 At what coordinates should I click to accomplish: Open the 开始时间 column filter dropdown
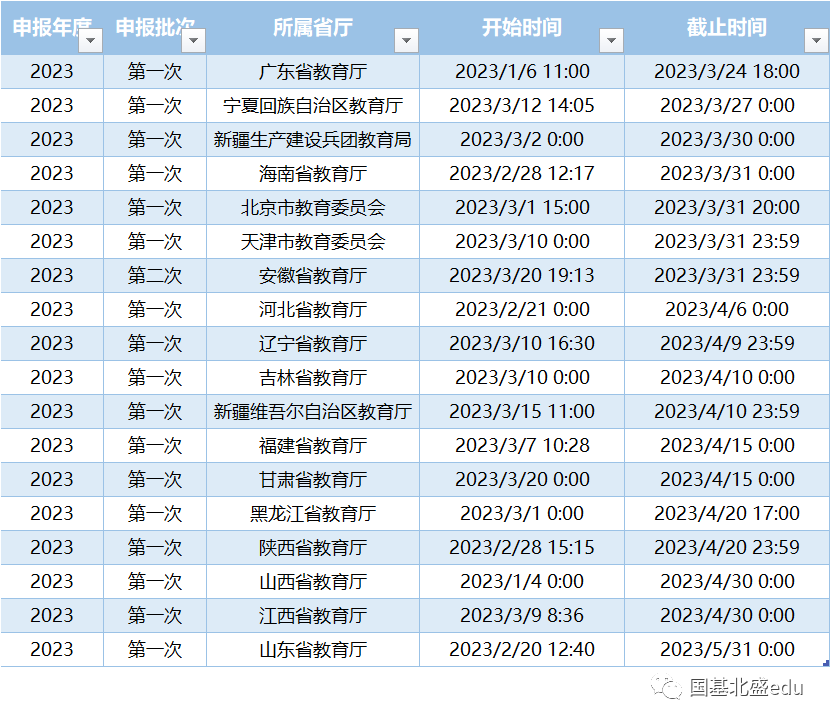click(611, 40)
